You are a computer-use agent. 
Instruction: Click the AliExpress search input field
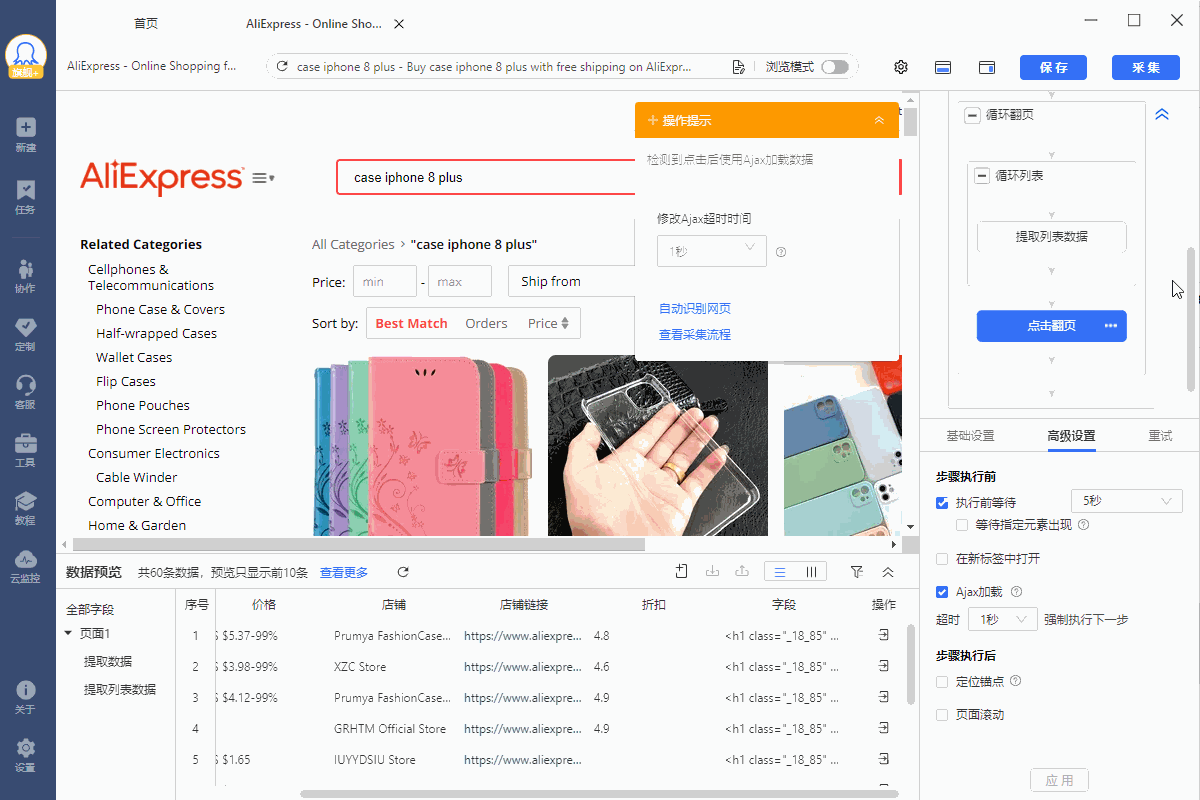coord(485,177)
